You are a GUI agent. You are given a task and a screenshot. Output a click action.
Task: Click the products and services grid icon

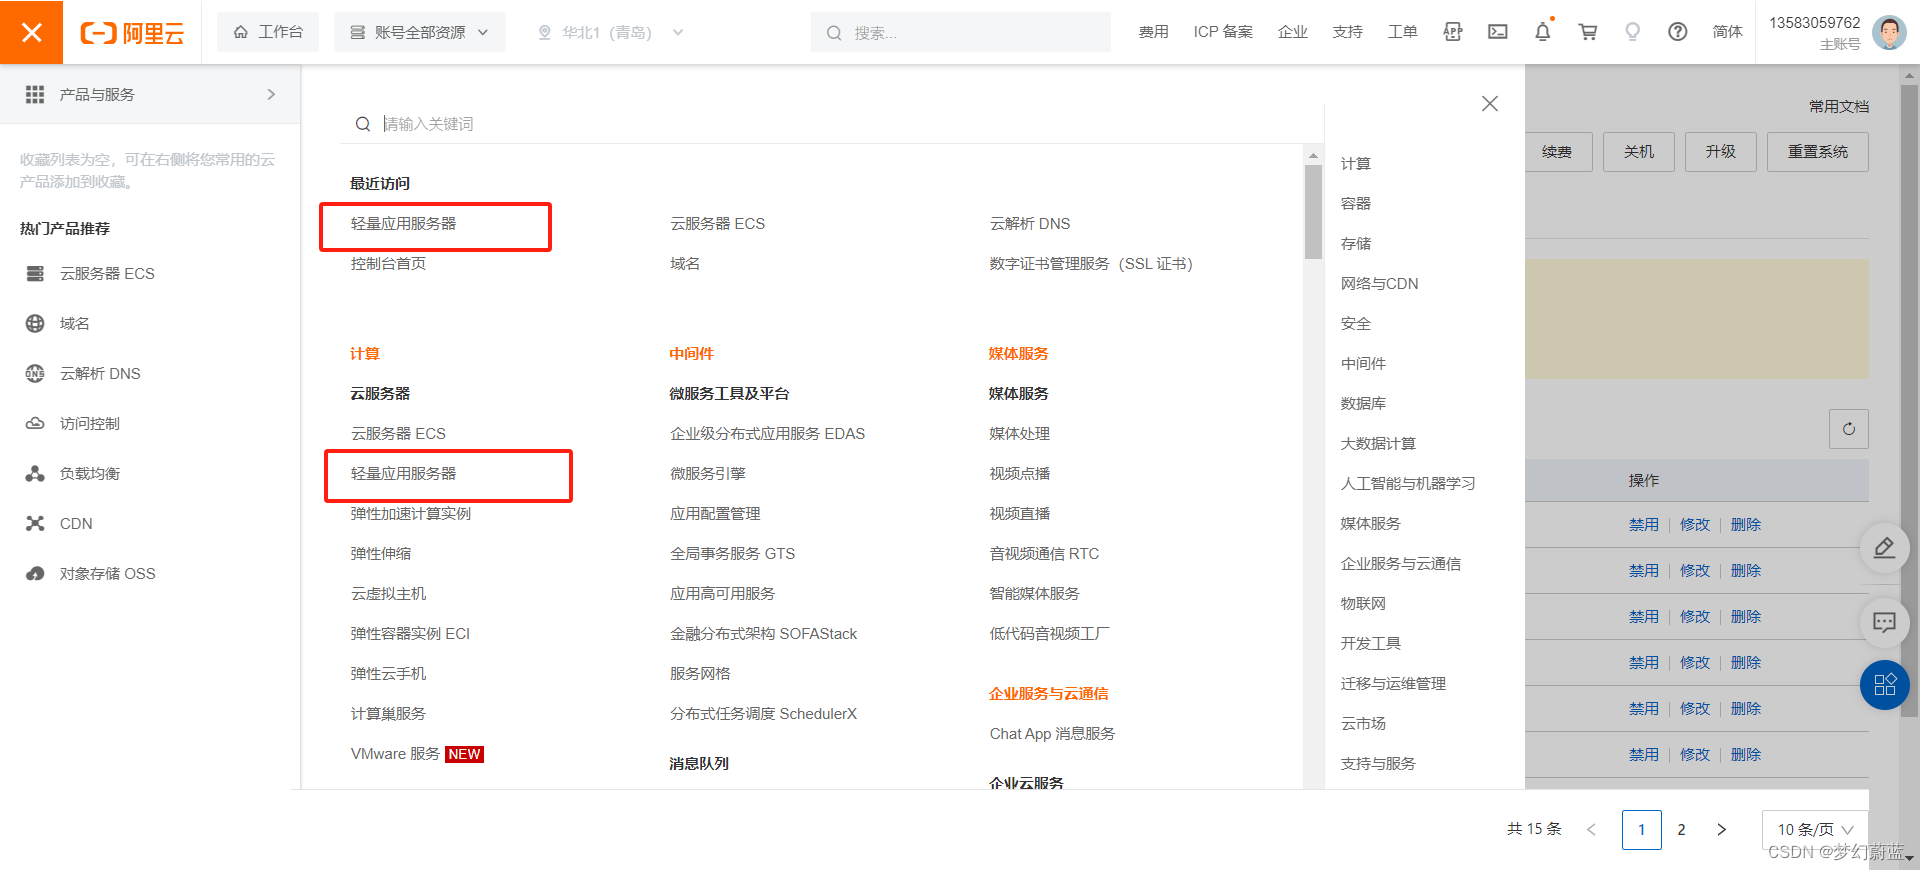coord(35,94)
